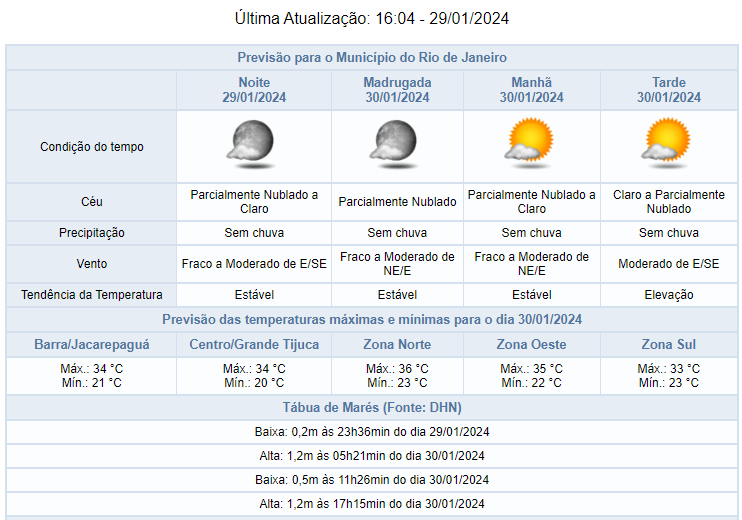
Task: Click the 'Precipitação' row label
Action: point(92,233)
